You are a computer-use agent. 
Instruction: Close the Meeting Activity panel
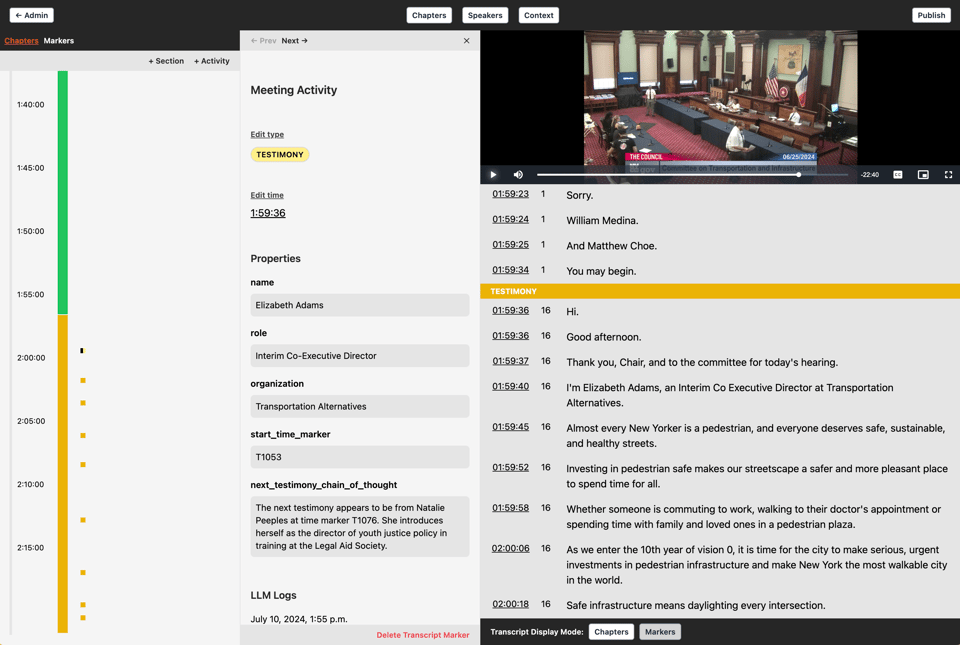tap(466, 41)
